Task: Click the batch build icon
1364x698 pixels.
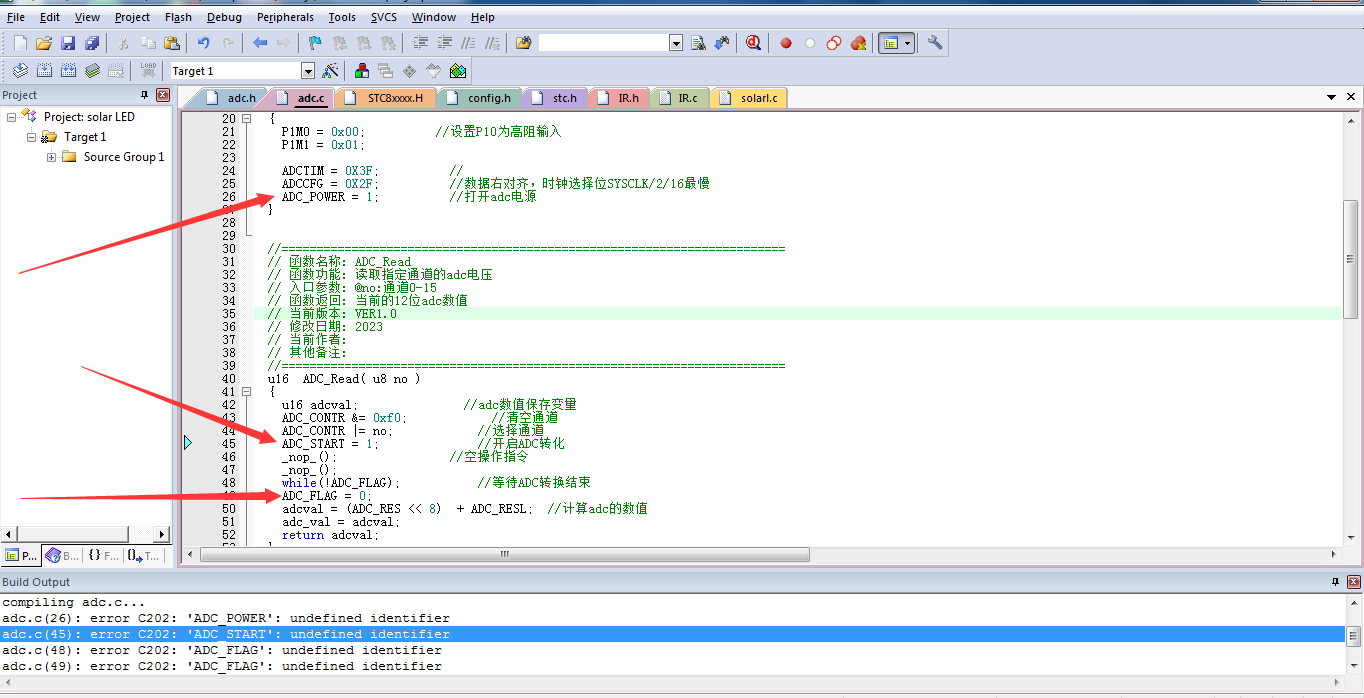Action: pos(92,71)
